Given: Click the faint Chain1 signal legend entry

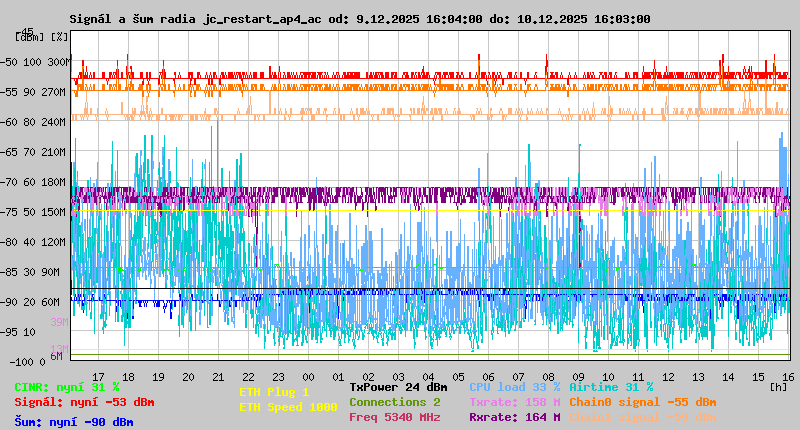Looking at the screenshot, I should click(642, 417).
